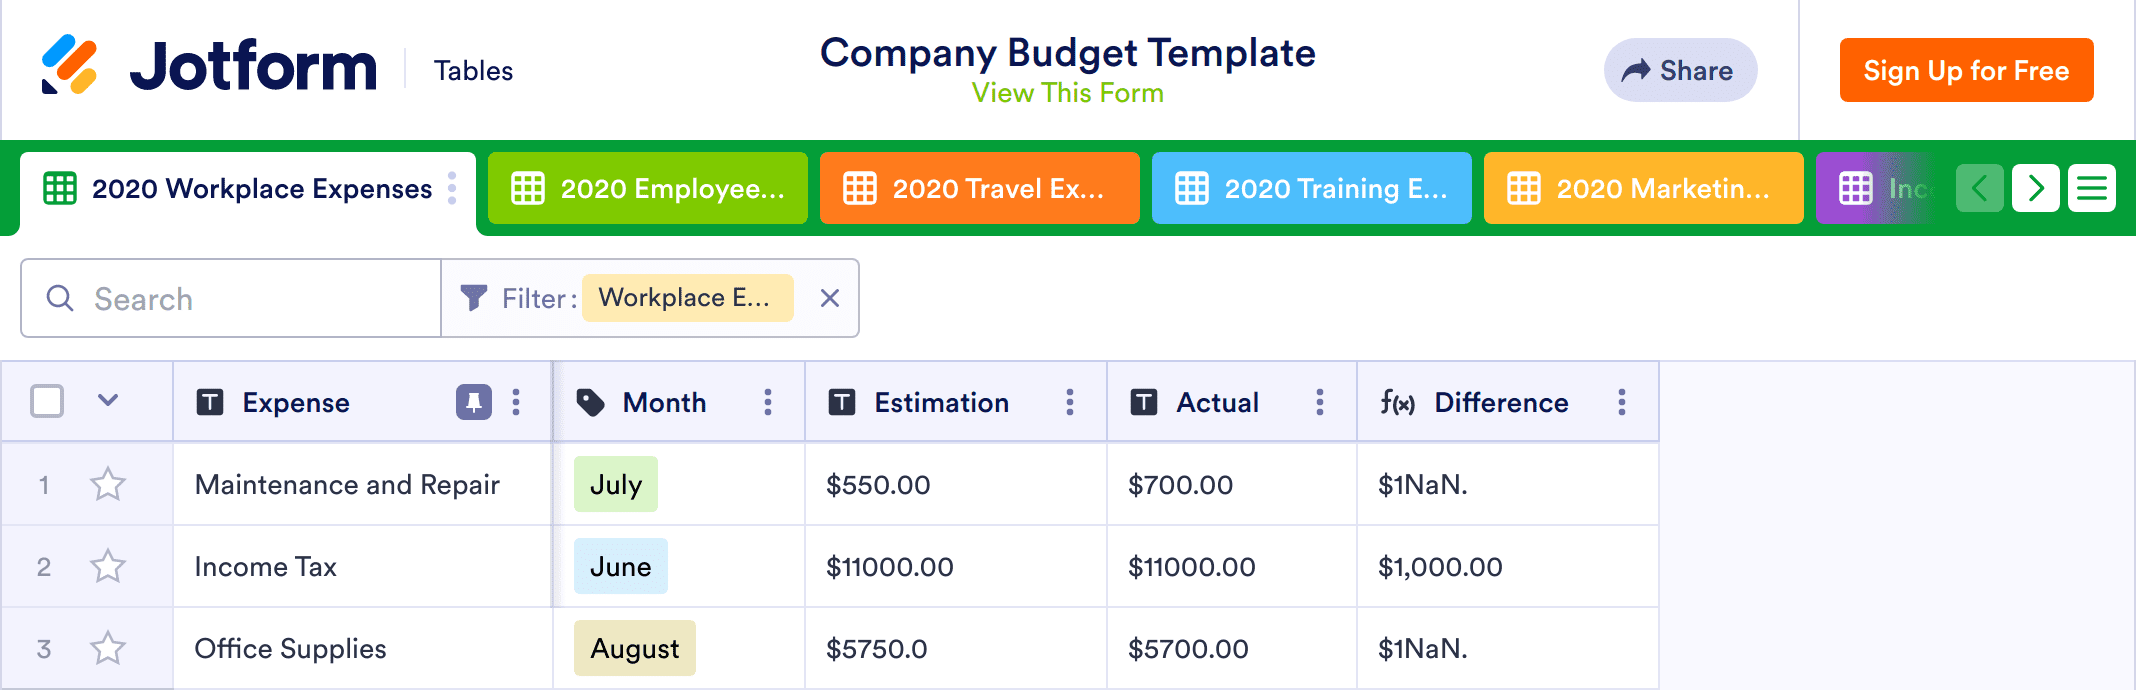Toggle the select-all rows checkbox
Viewport: 2136px width, 690px height.
(47, 402)
